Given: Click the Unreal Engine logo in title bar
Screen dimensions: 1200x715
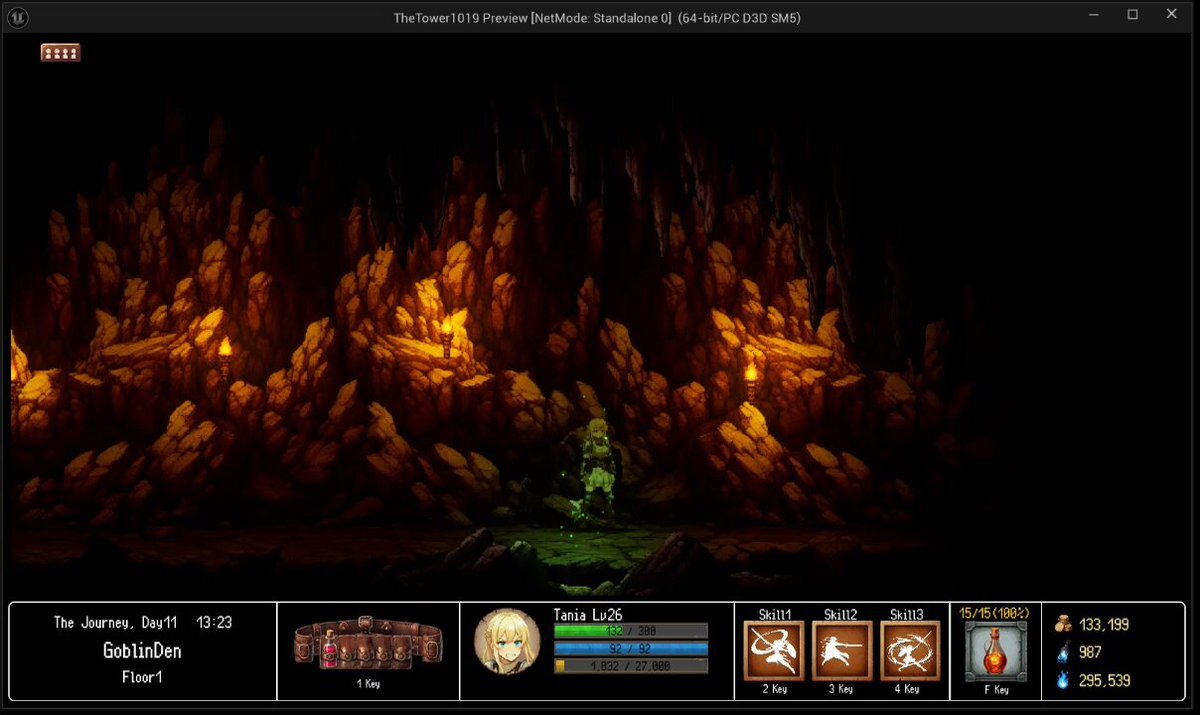Looking at the screenshot, I should (x=17, y=17).
